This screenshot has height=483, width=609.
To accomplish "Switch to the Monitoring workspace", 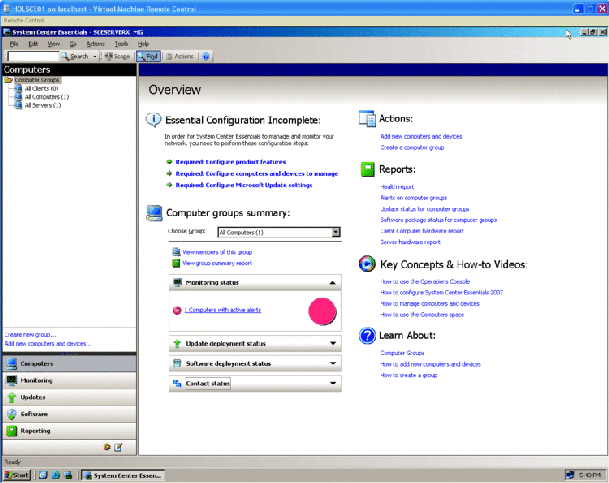I will (70, 380).
